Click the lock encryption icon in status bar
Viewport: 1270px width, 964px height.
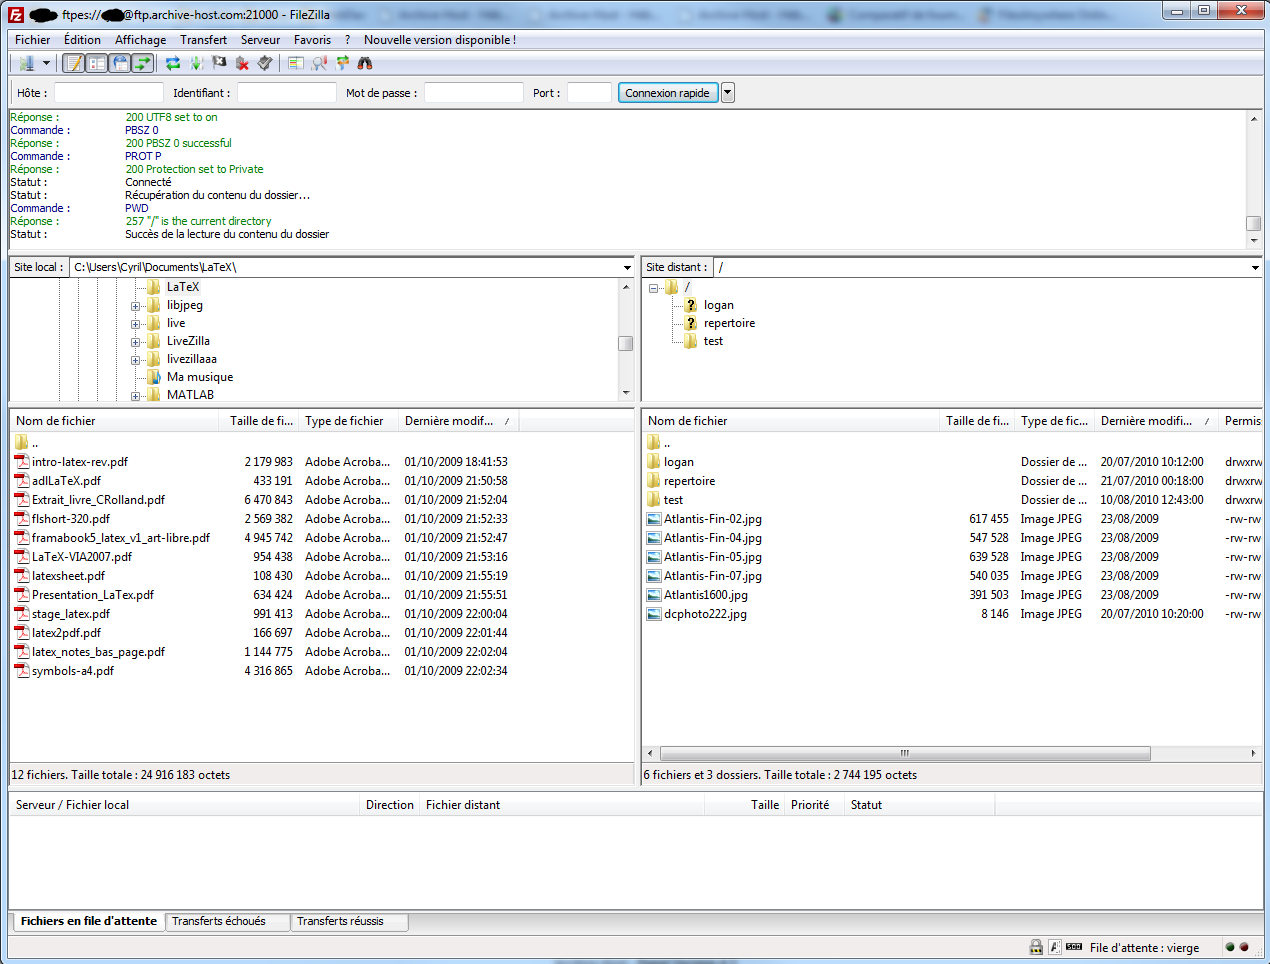[1036, 947]
